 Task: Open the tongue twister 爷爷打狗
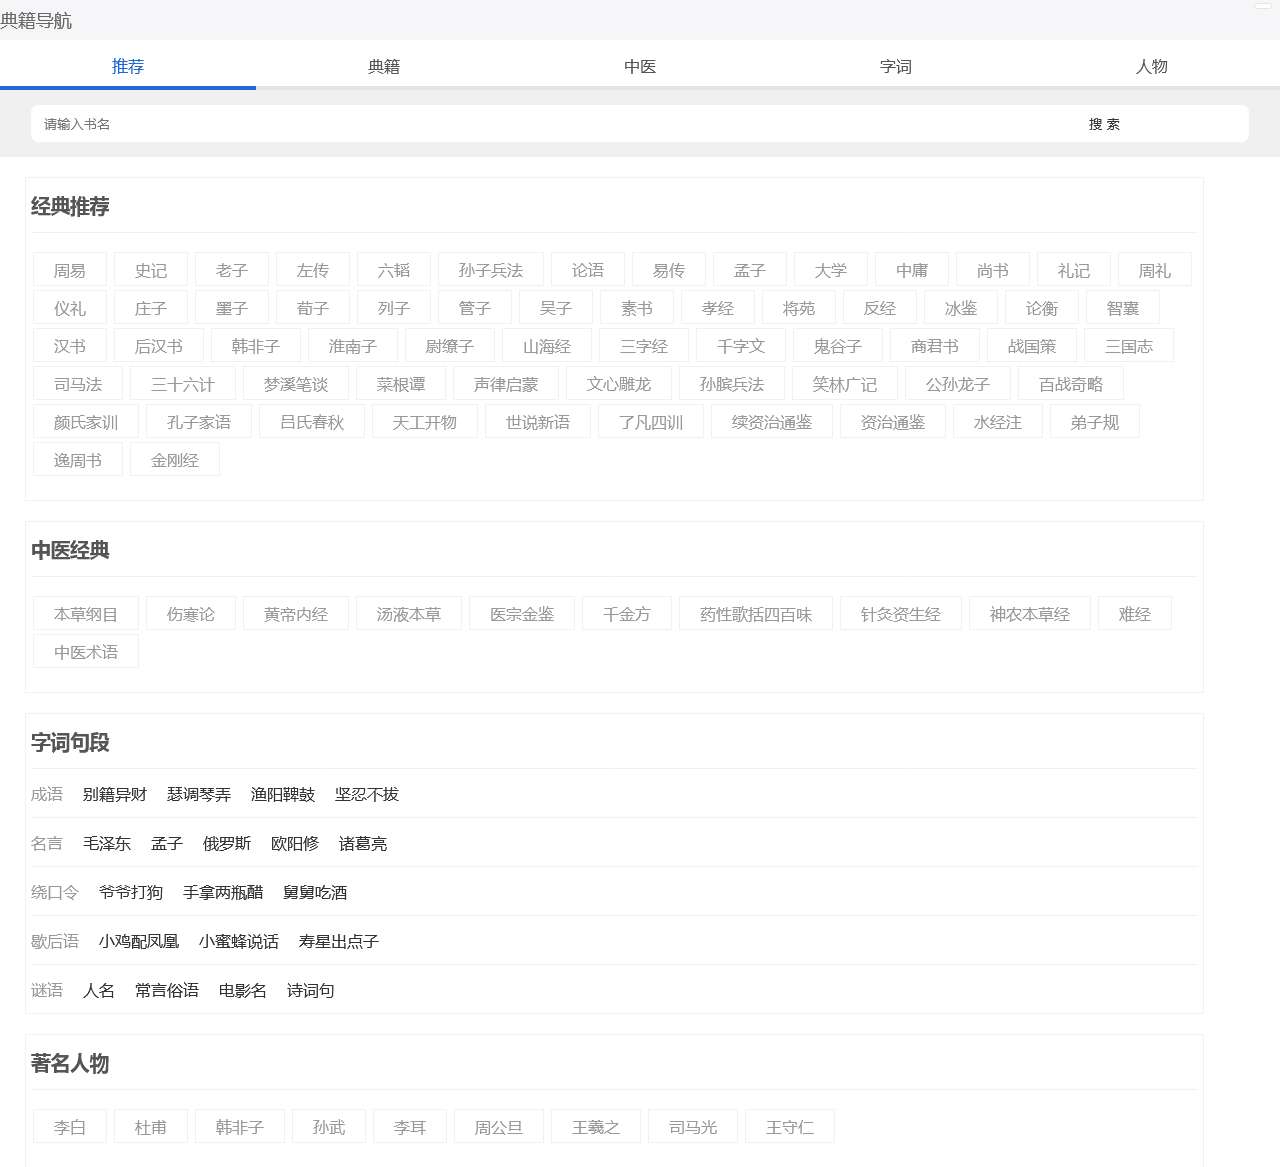tap(129, 892)
